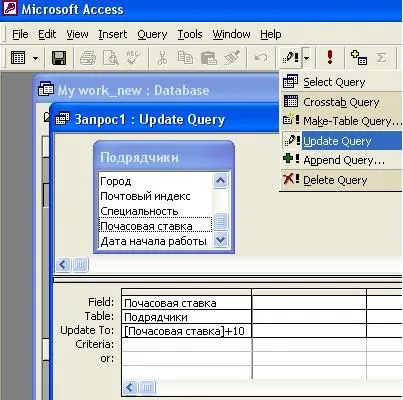The width and height of the screenshot is (403, 400).
Task: Click the Save floppy disk icon
Action: pyautogui.click(x=59, y=58)
